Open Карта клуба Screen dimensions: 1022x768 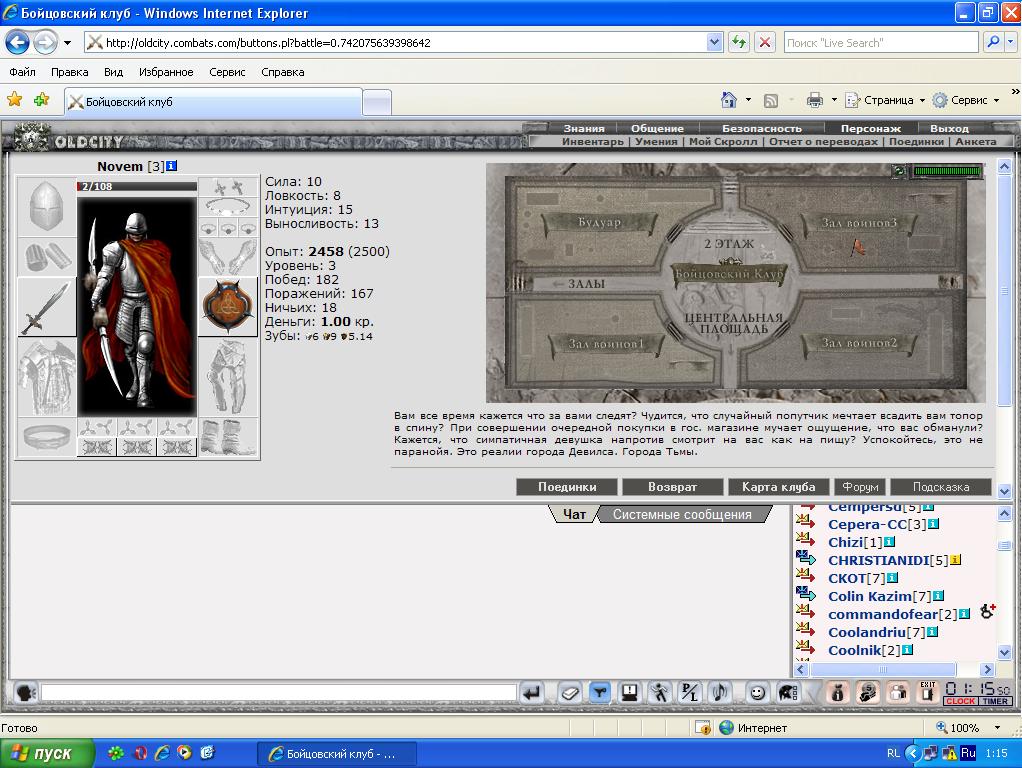pos(778,487)
